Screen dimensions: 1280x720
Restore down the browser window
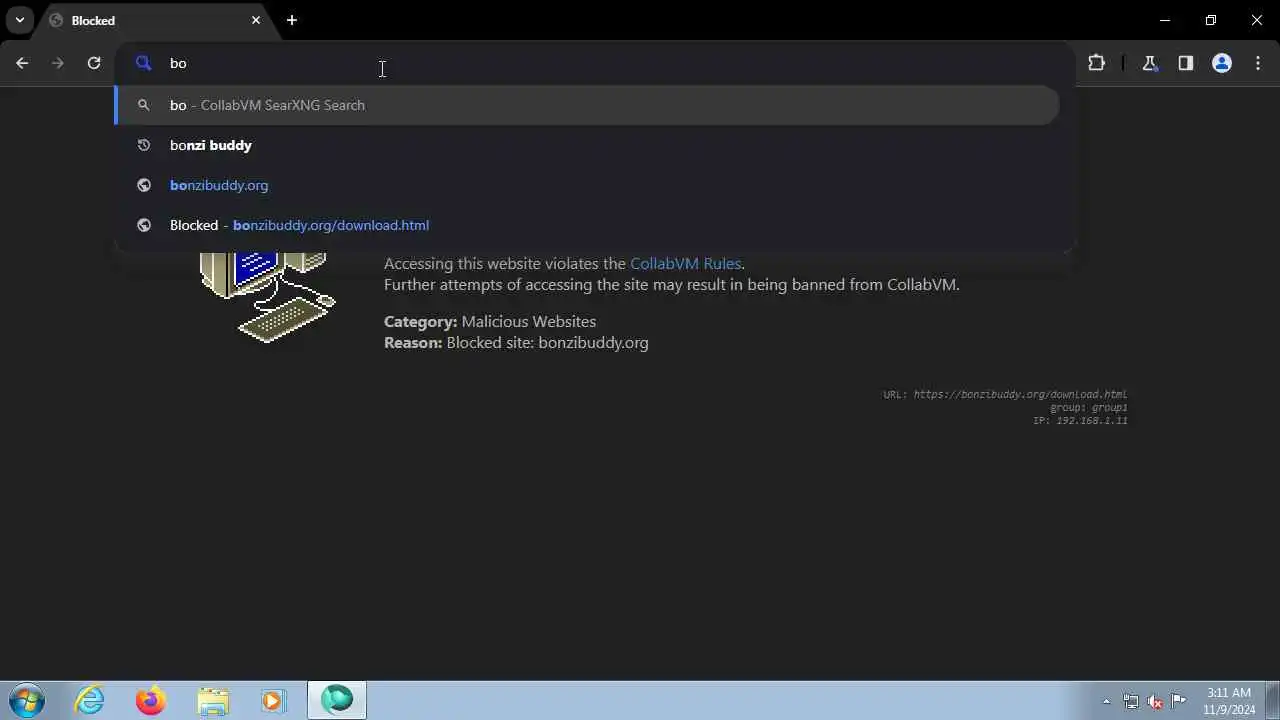(x=1210, y=20)
